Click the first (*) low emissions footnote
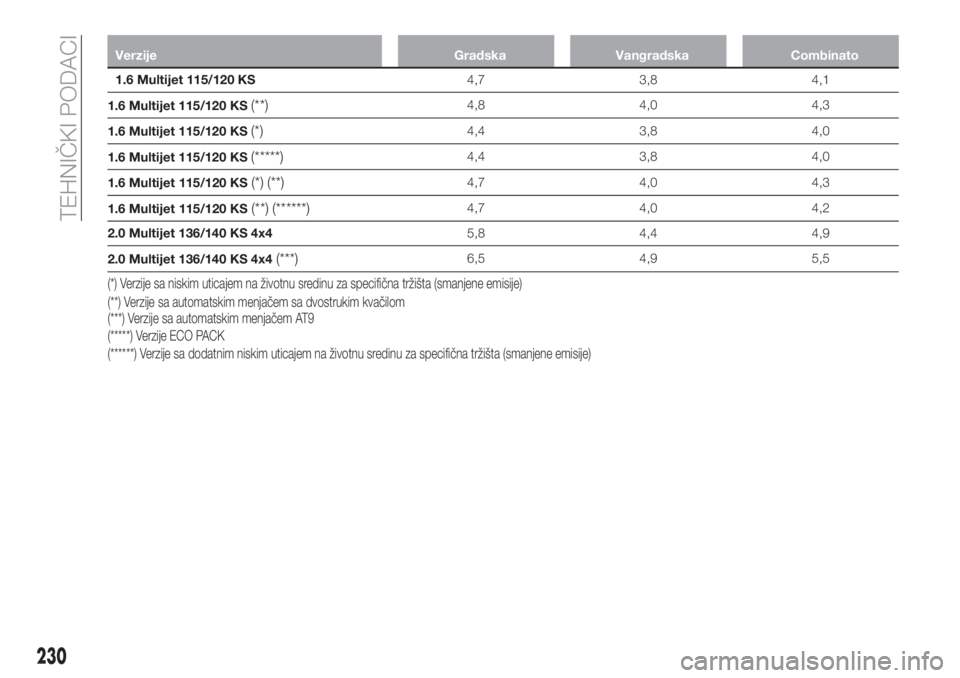Screen dimensions: 960x678 (x=315, y=284)
